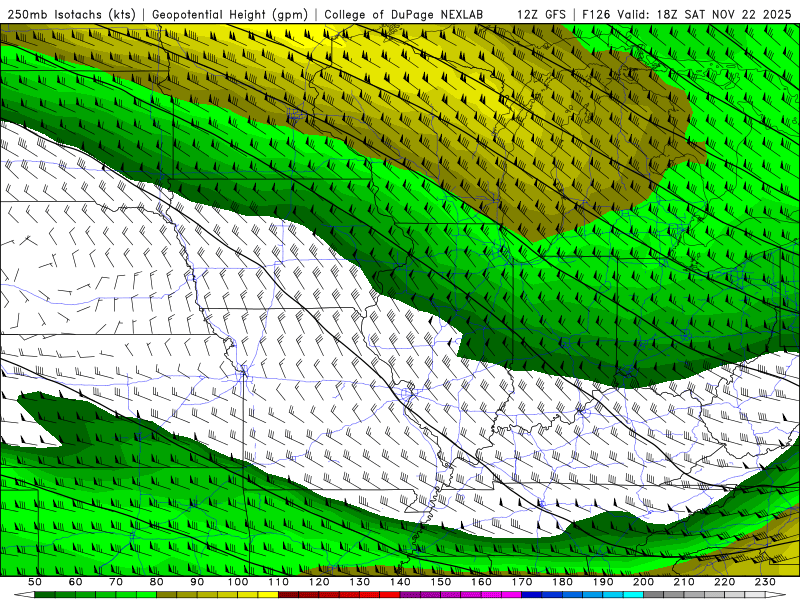Click the '50' colorbar scale label

point(35,582)
